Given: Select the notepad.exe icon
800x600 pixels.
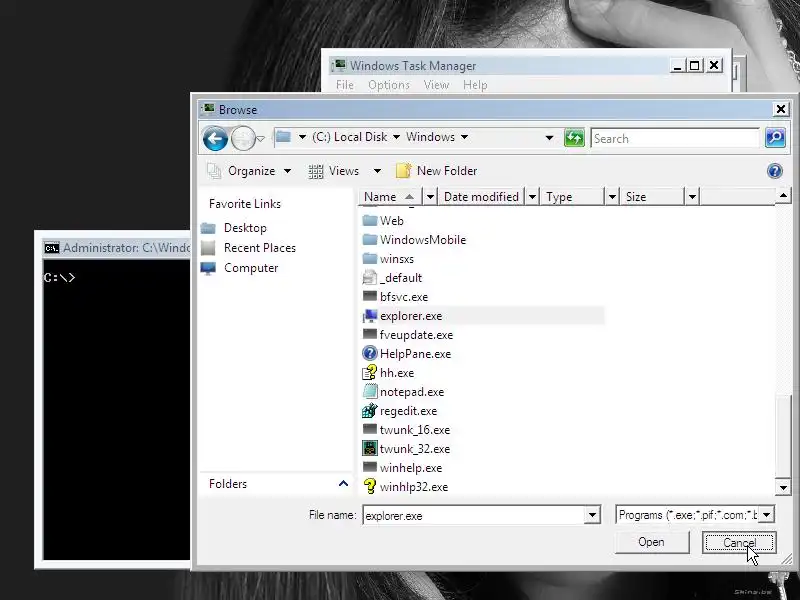Looking at the screenshot, I should (x=370, y=391).
